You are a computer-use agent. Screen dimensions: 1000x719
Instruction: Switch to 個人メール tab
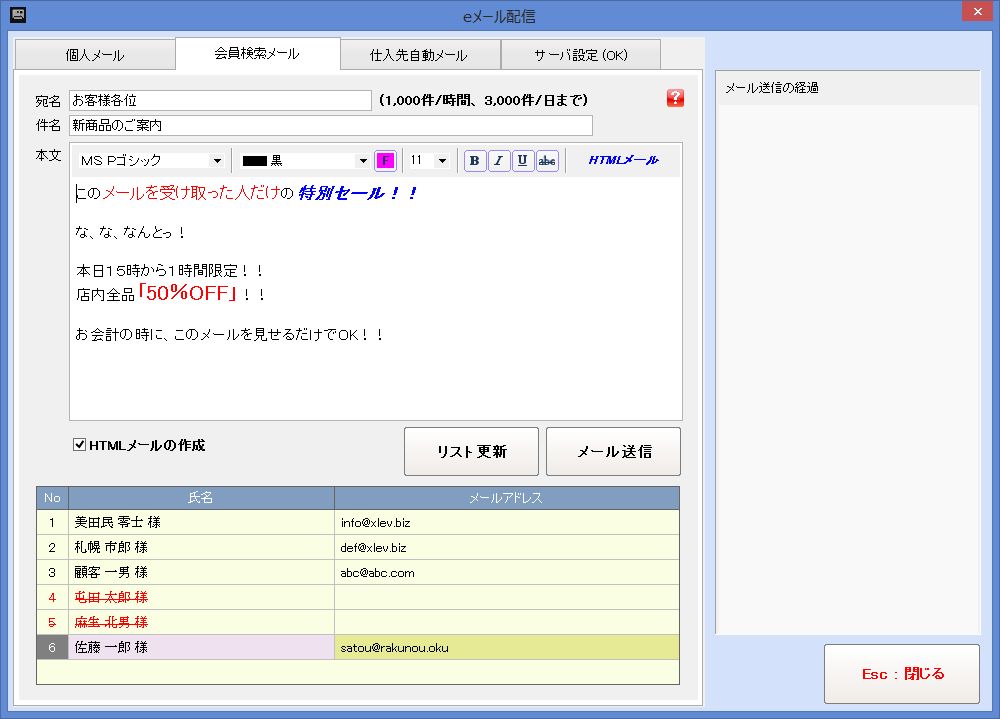[x=95, y=55]
